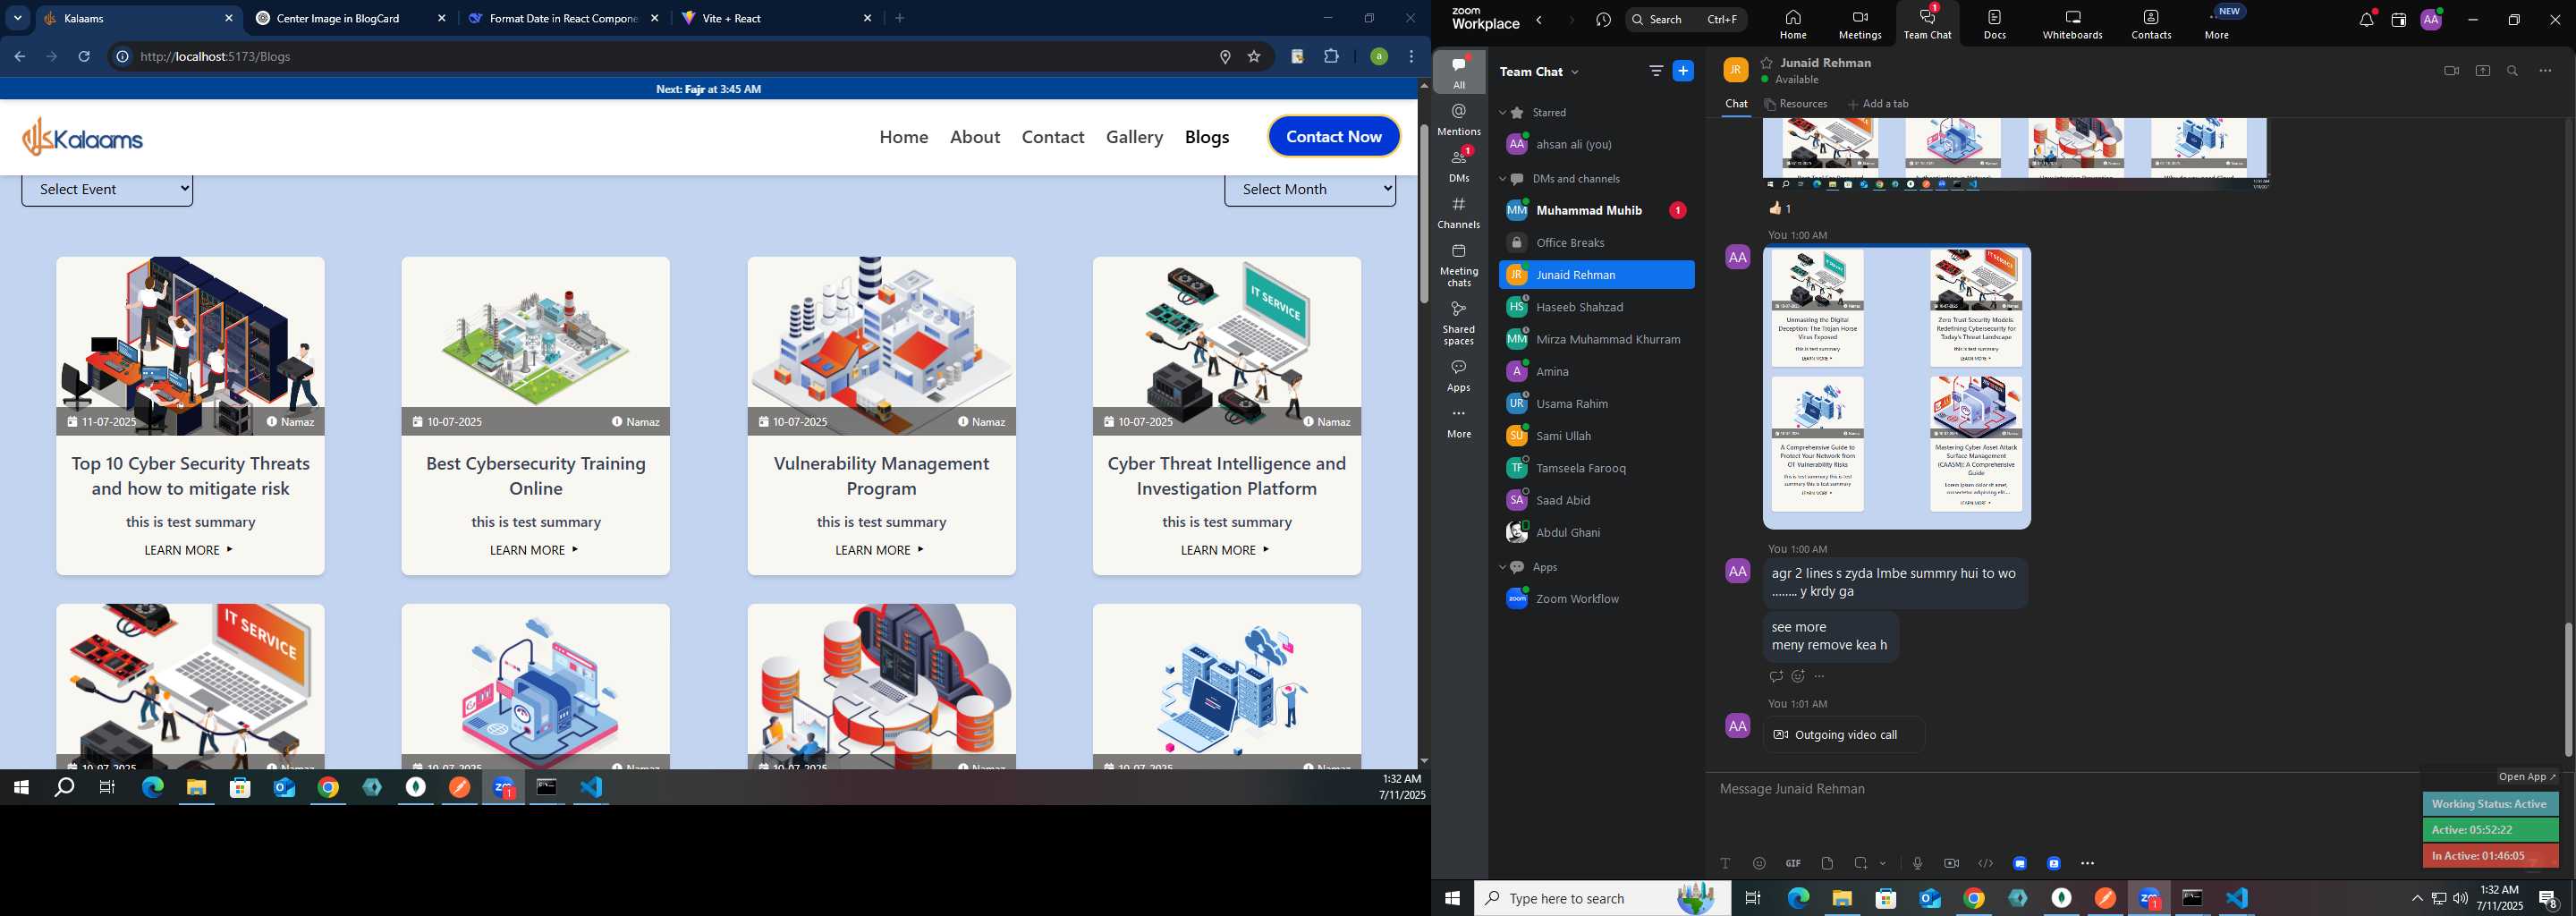2576x916 pixels.
Task: Open Chrome from the right taskbar
Action: [1973, 898]
